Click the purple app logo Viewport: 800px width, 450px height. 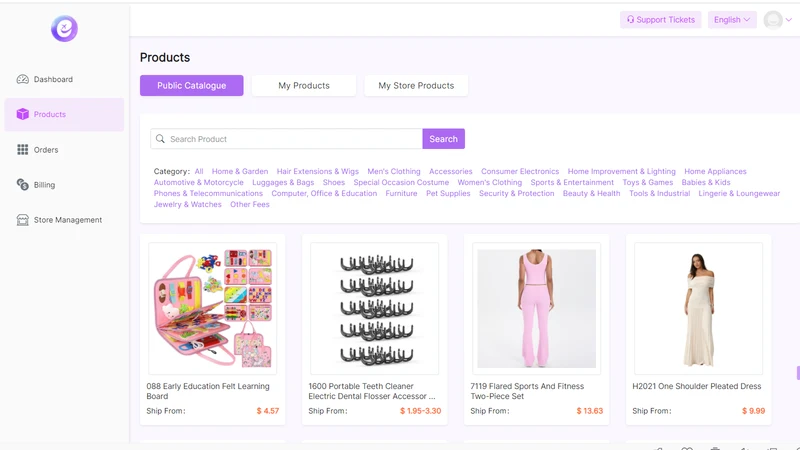pyautogui.click(x=64, y=29)
